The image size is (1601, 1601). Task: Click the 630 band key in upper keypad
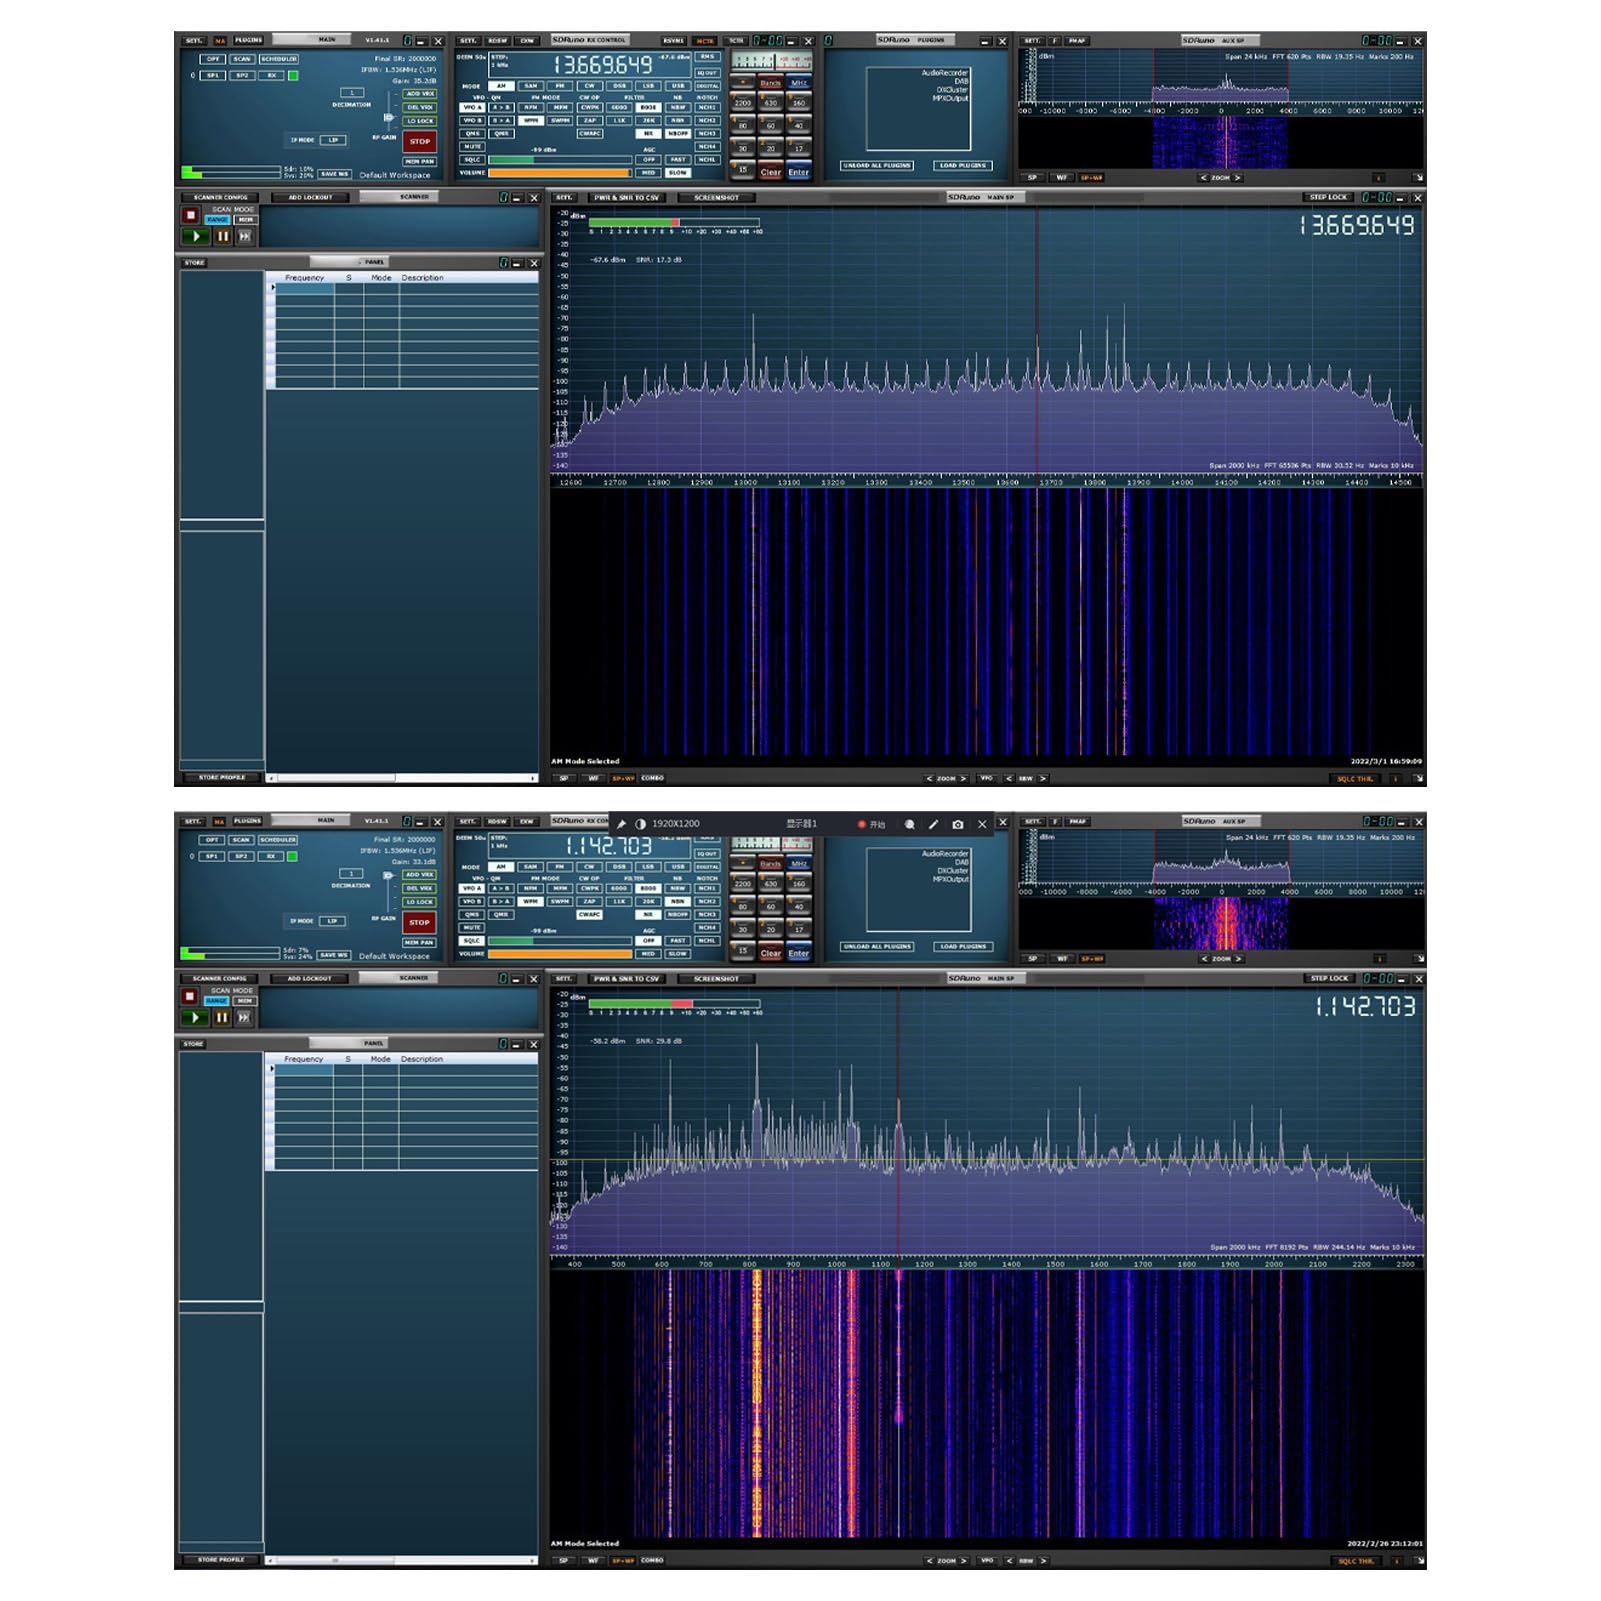[x=770, y=103]
